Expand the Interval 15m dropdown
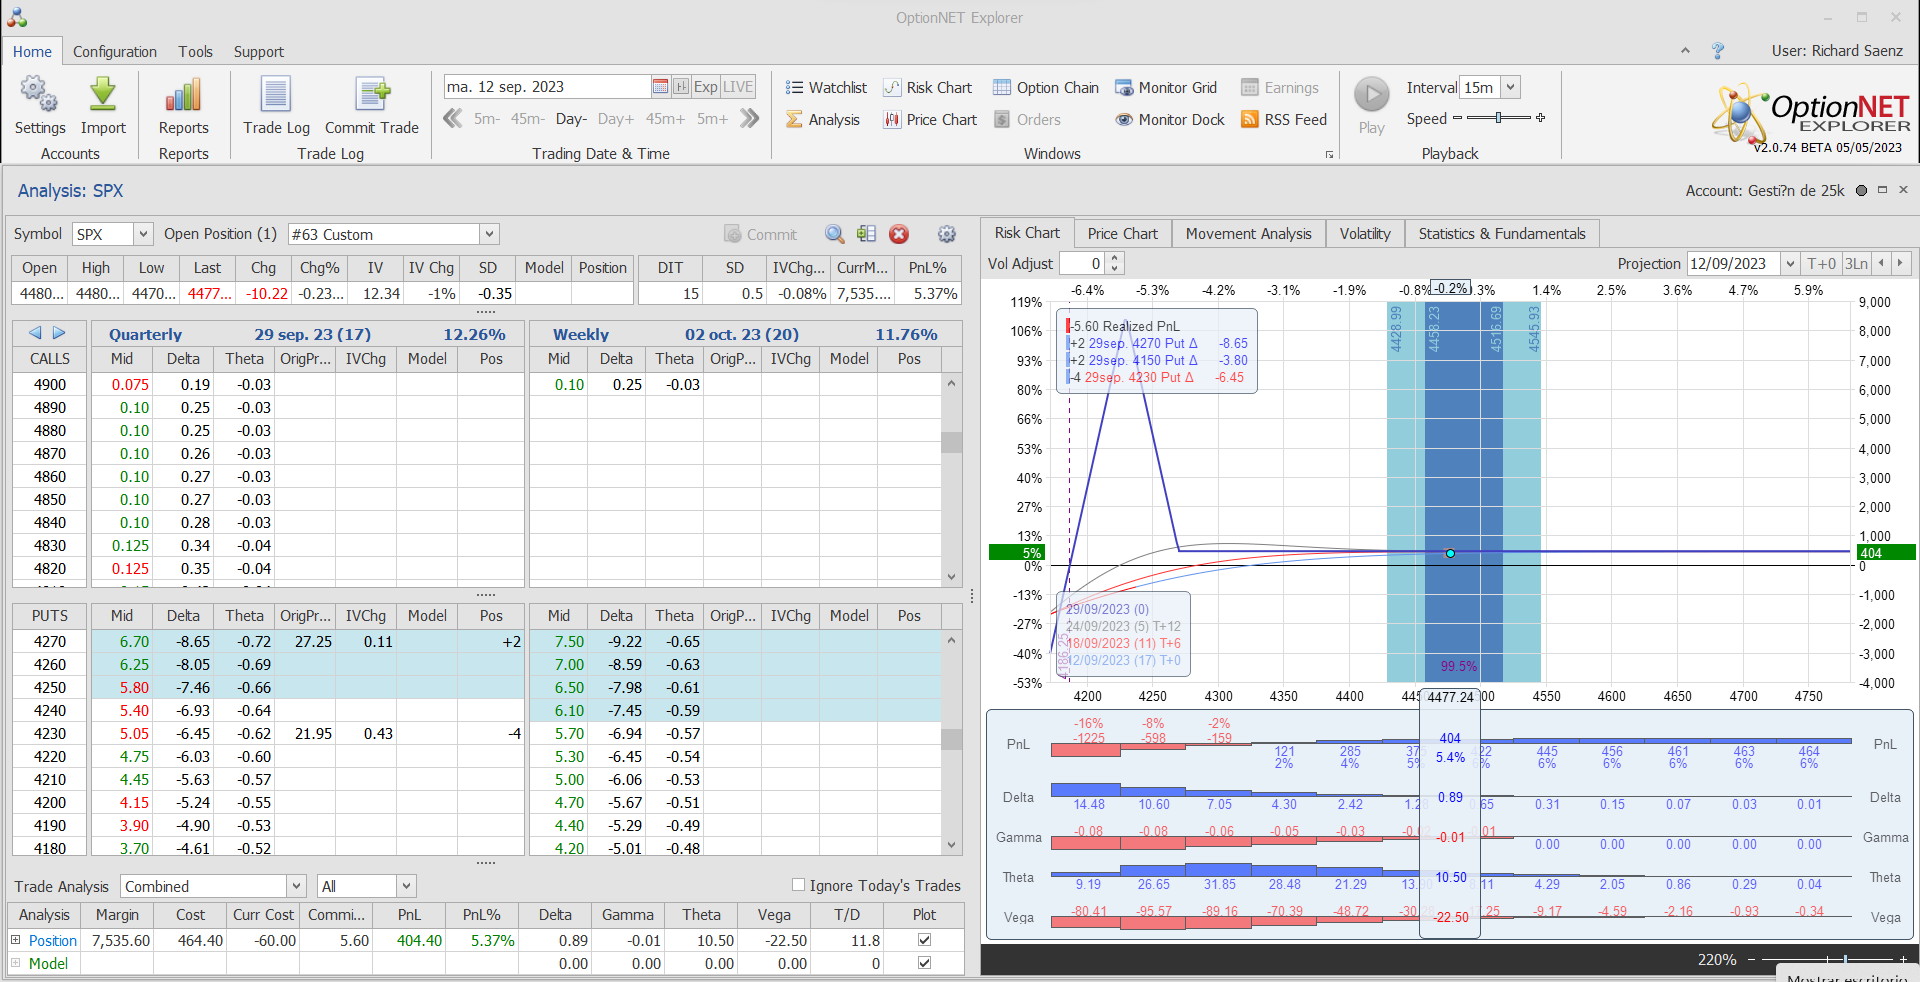Viewport: 1920px width, 982px height. (x=1511, y=88)
